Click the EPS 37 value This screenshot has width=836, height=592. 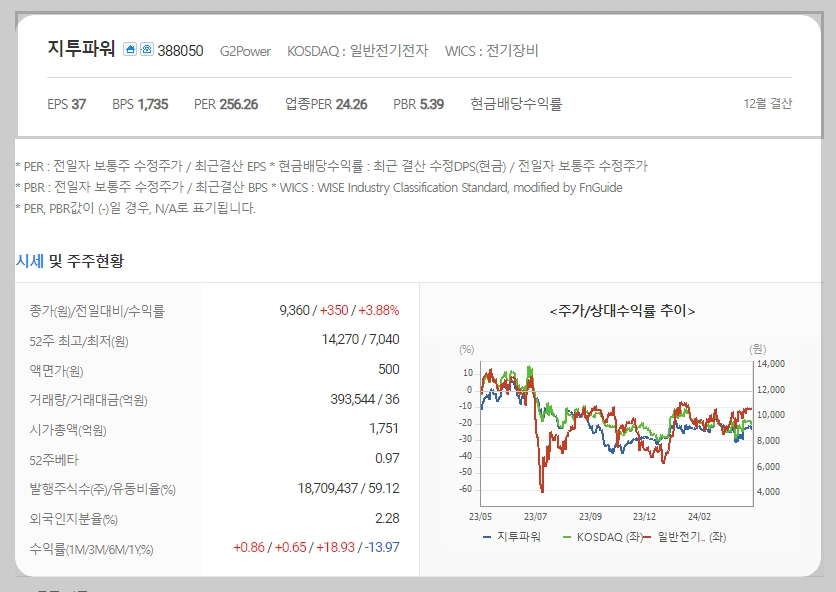[x=67, y=104]
